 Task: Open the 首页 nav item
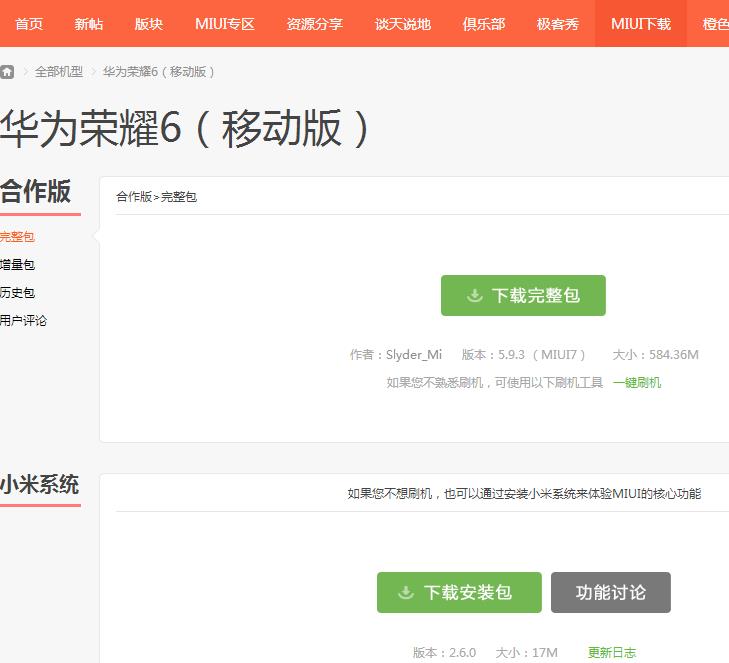tap(29, 24)
